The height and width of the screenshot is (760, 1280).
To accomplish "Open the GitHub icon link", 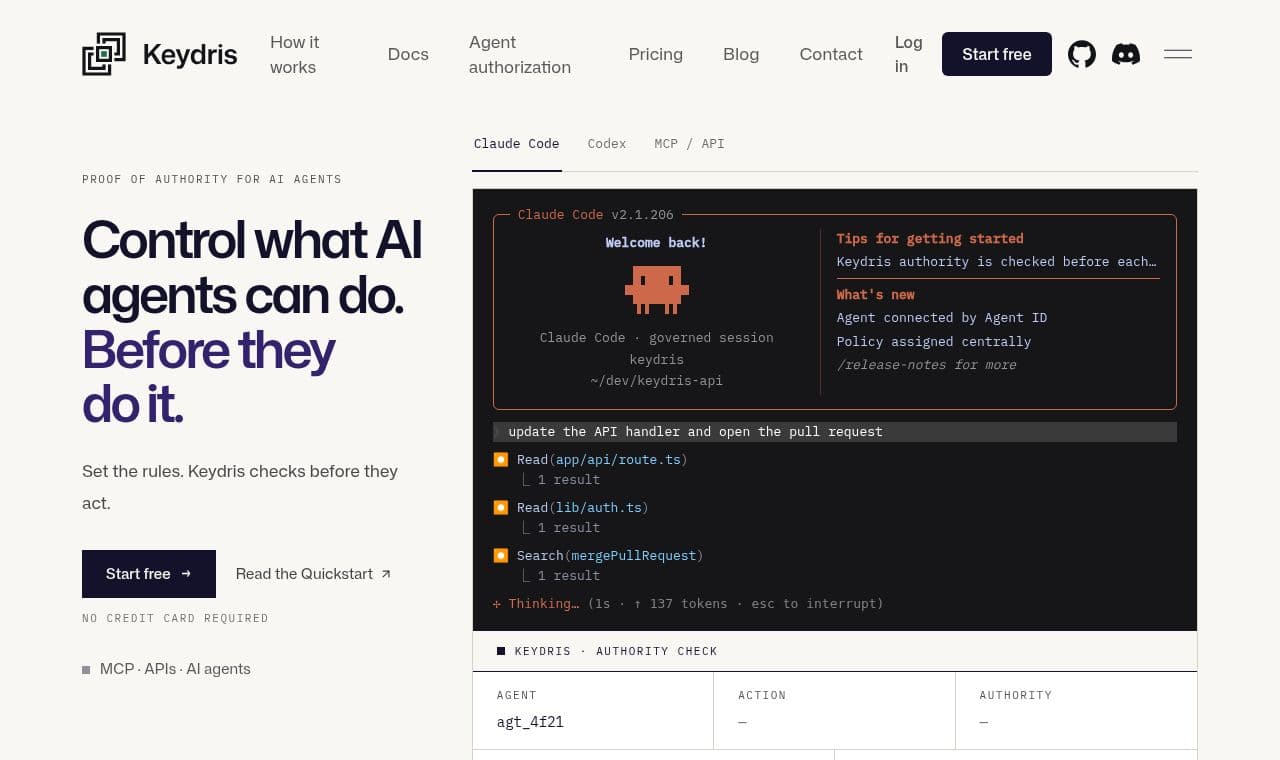I will click(1082, 54).
